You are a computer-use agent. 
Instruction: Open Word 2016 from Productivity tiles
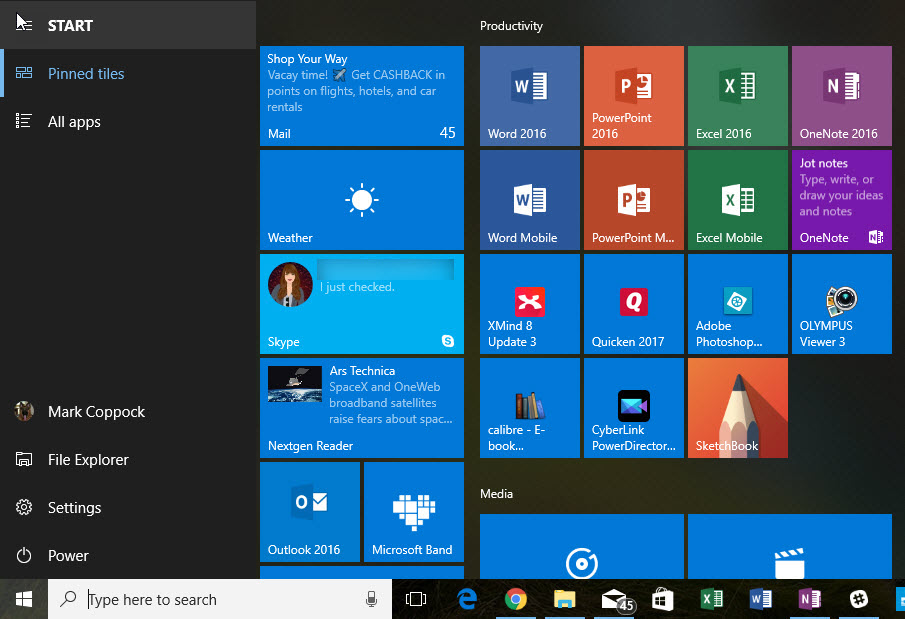(x=529, y=95)
